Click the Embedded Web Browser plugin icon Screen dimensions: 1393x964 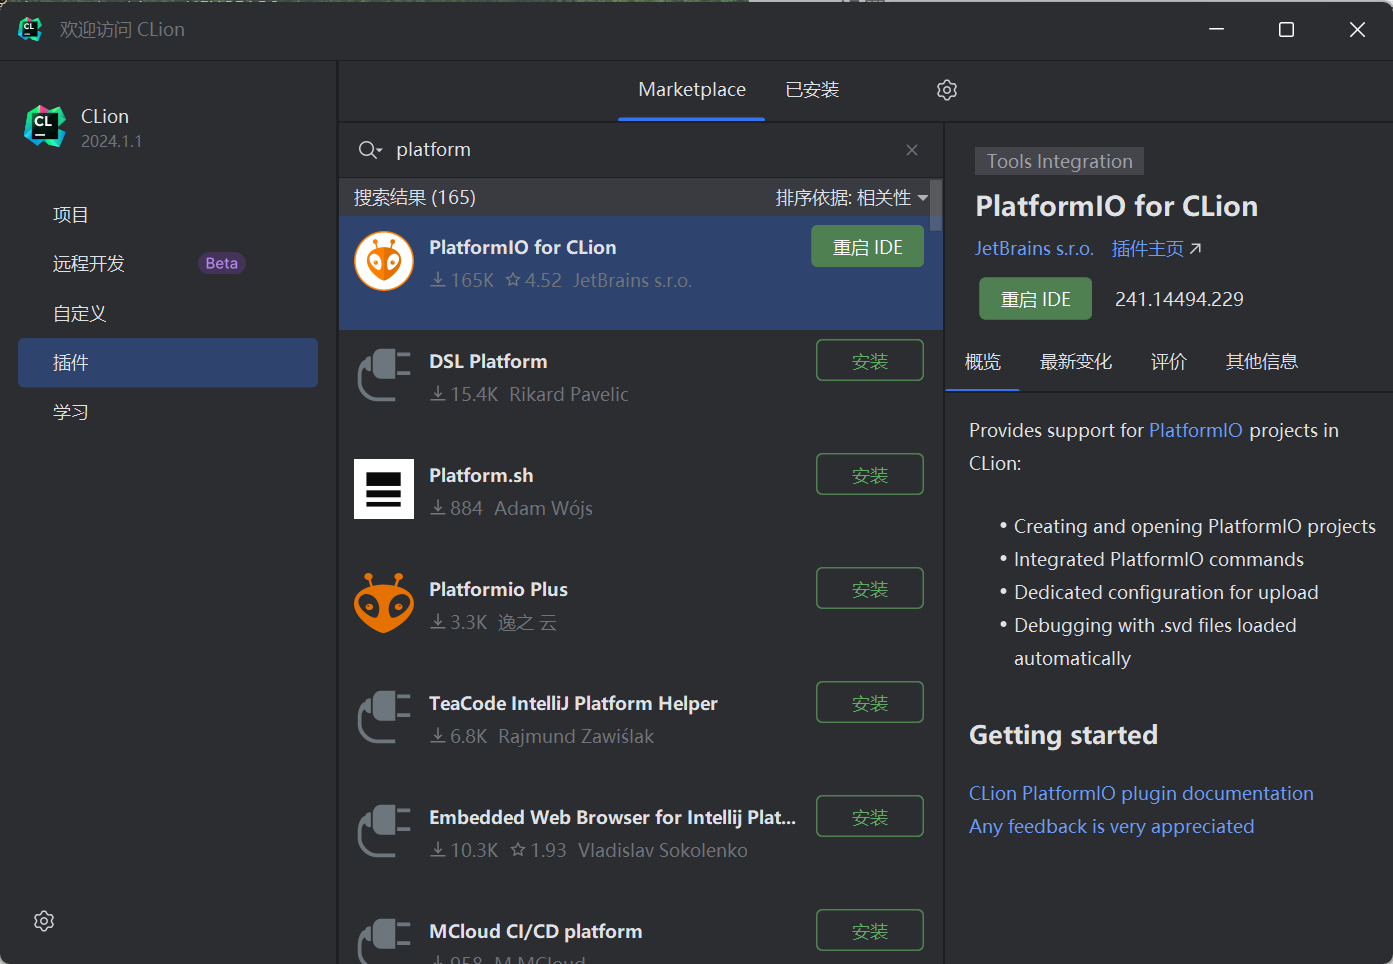coord(384,831)
